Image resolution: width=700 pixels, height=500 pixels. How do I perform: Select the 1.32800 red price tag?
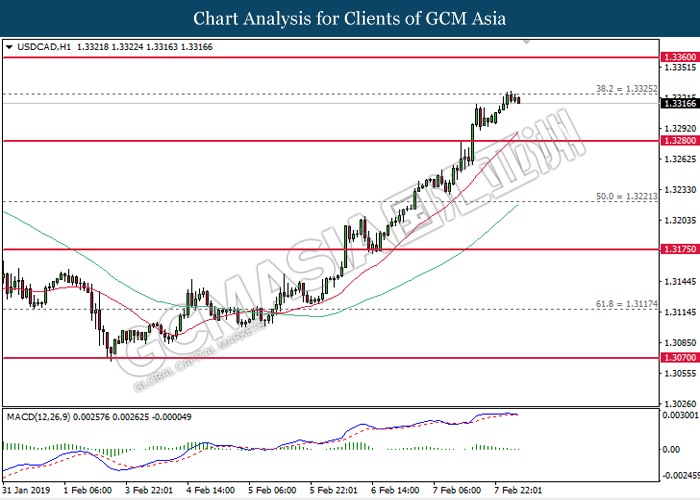(679, 141)
